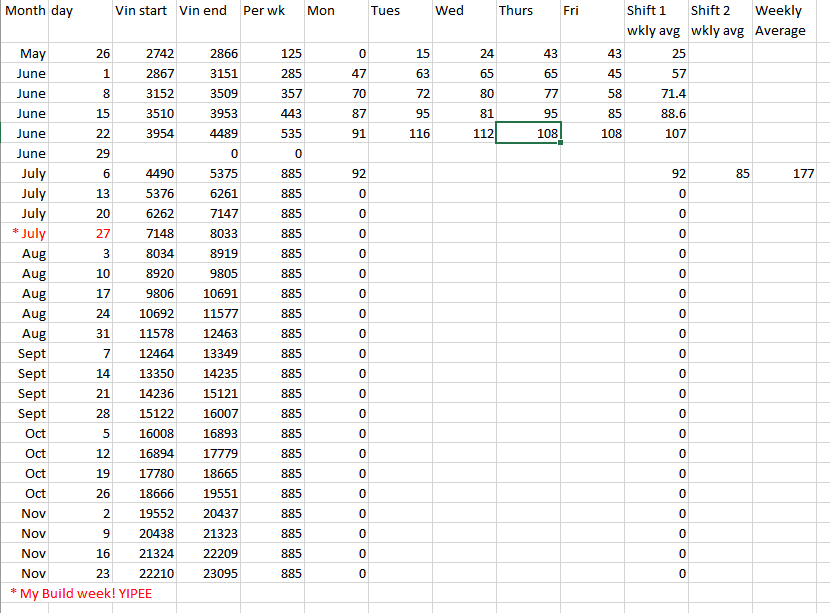The width and height of the screenshot is (830, 613).
Task: Click the fill handle of the selected cell
Action: pyautogui.click(x=561, y=143)
